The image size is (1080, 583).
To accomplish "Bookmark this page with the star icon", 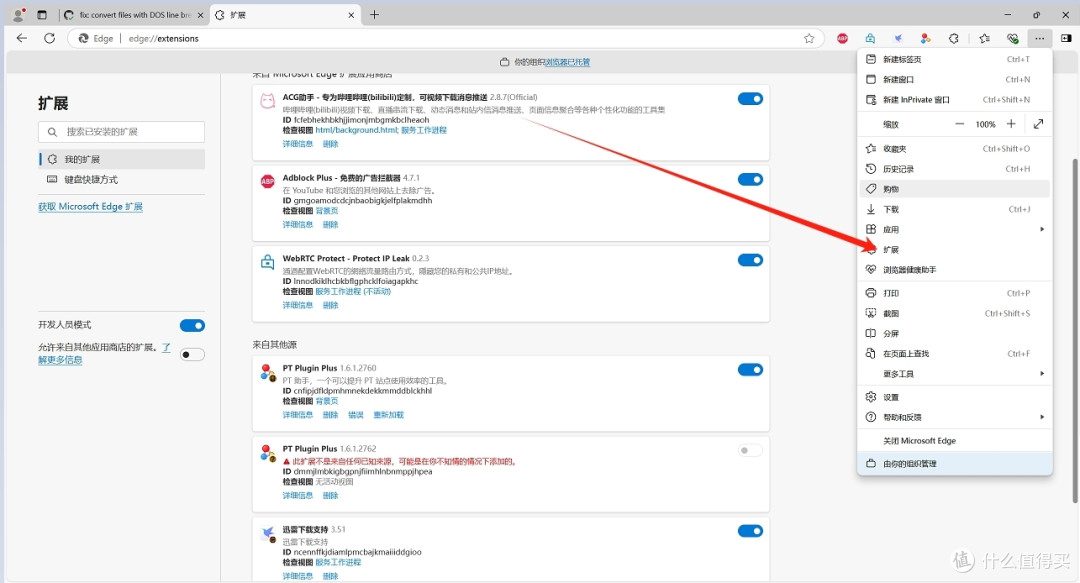I will click(x=809, y=38).
